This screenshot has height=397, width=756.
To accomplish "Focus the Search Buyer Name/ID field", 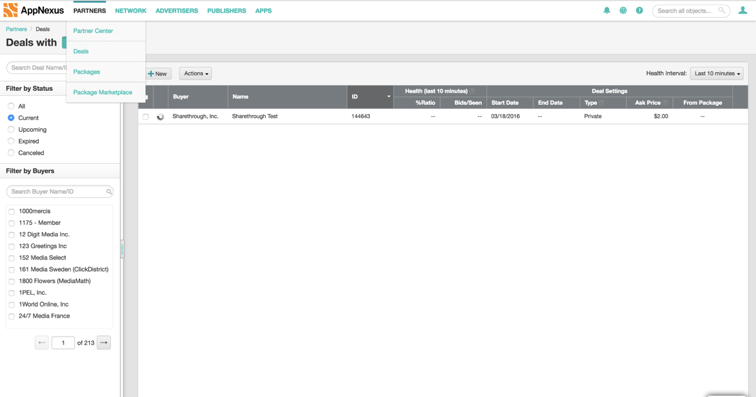I will pyautogui.click(x=60, y=192).
